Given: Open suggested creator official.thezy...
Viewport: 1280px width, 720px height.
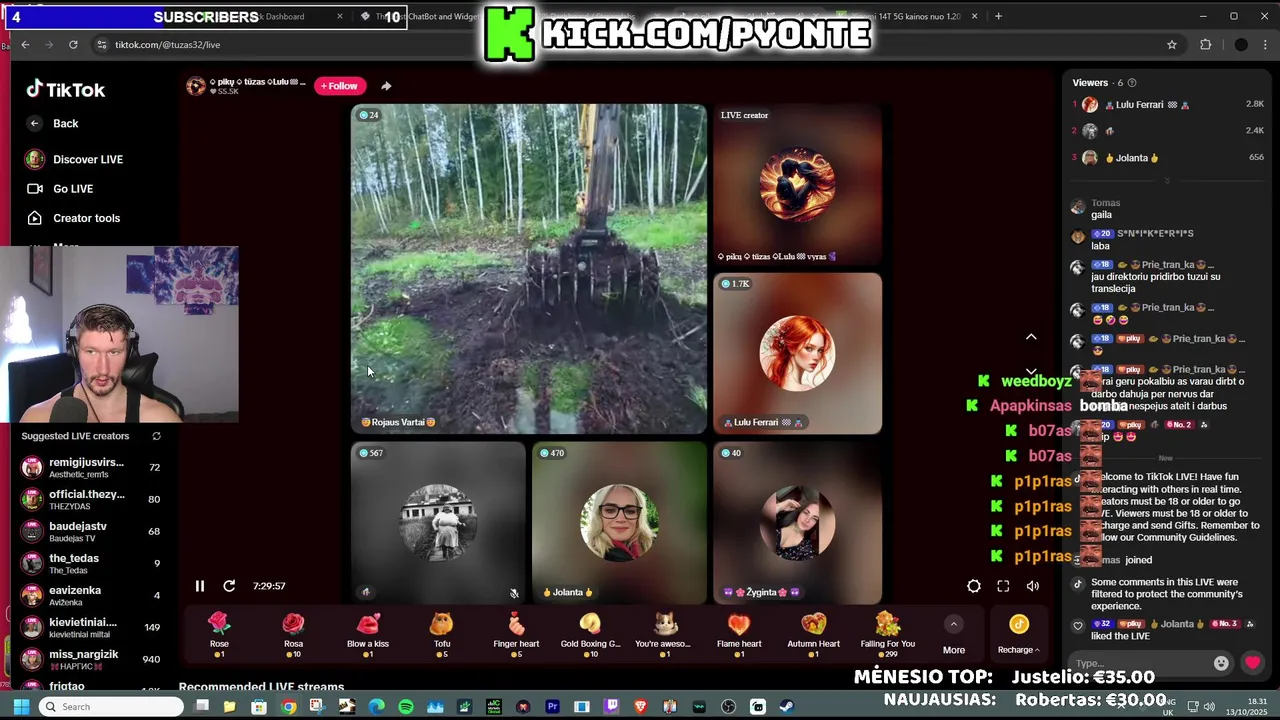Looking at the screenshot, I should coord(90,499).
